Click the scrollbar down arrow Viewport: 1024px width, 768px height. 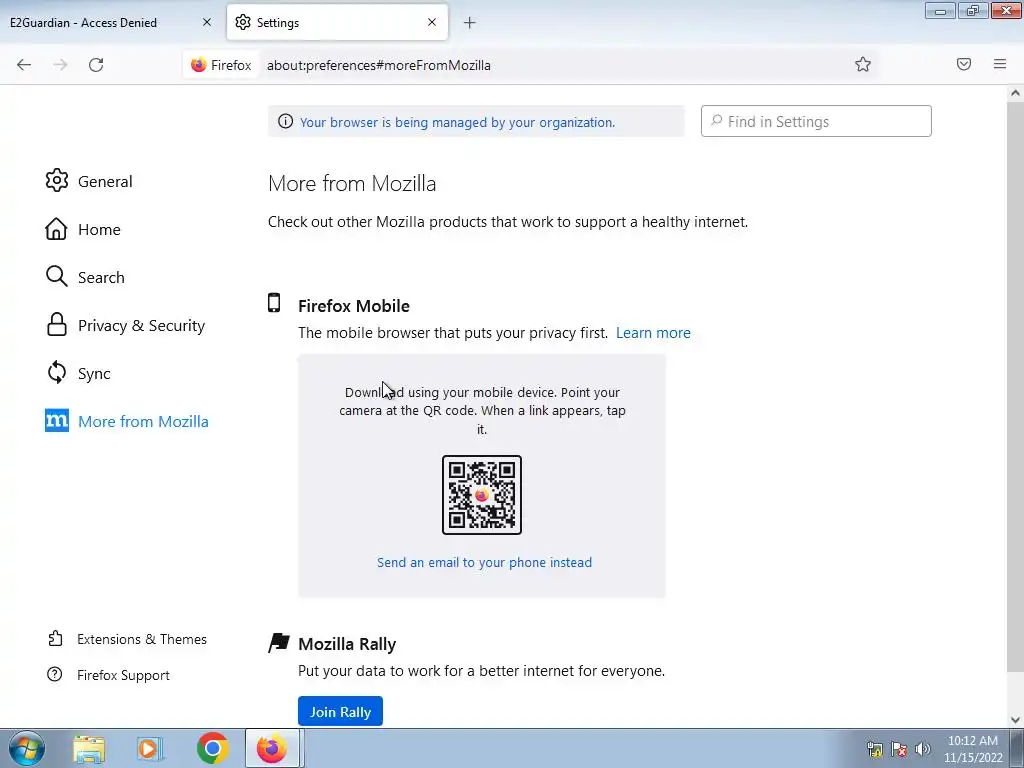1015,720
